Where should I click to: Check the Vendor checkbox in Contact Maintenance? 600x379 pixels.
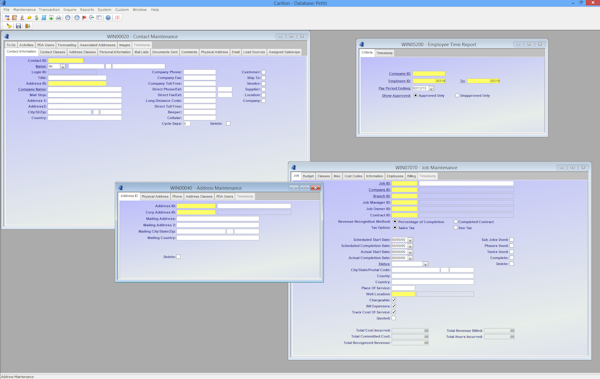point(263,83)
